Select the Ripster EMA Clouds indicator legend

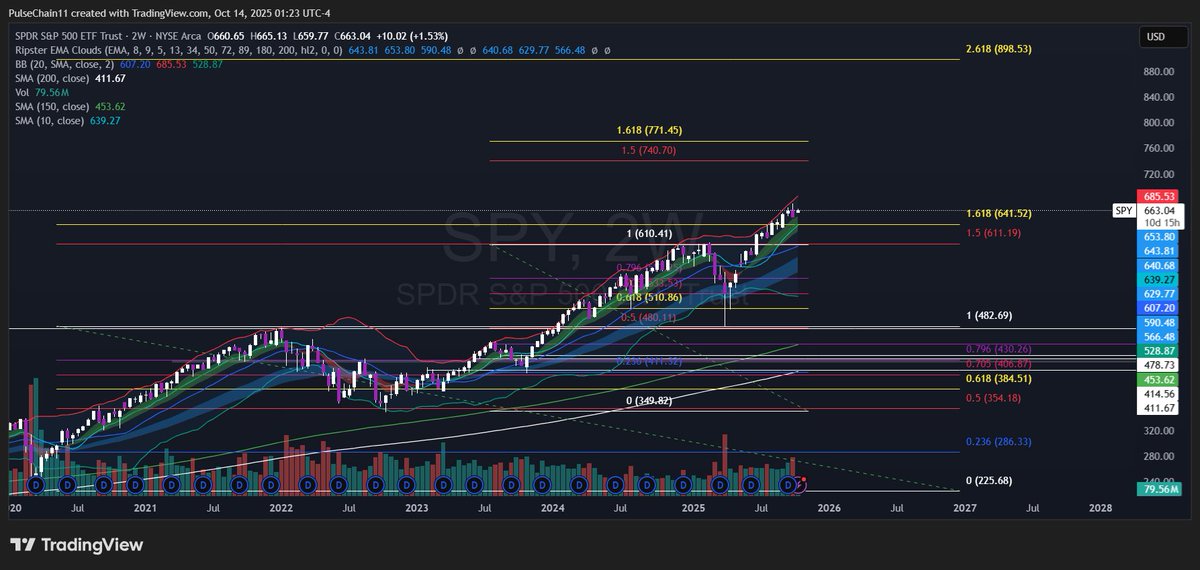[178, 50]
